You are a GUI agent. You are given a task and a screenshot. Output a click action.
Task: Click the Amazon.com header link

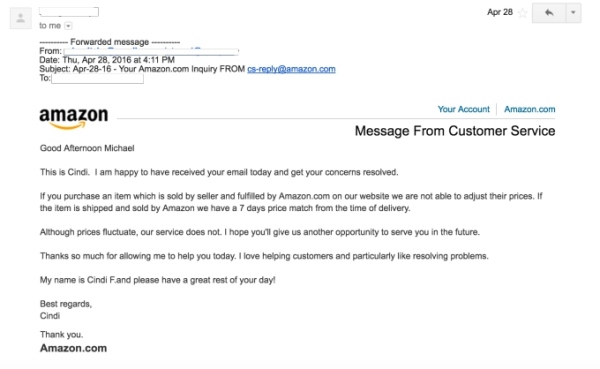pyautogui.click(x=530, y=109)
